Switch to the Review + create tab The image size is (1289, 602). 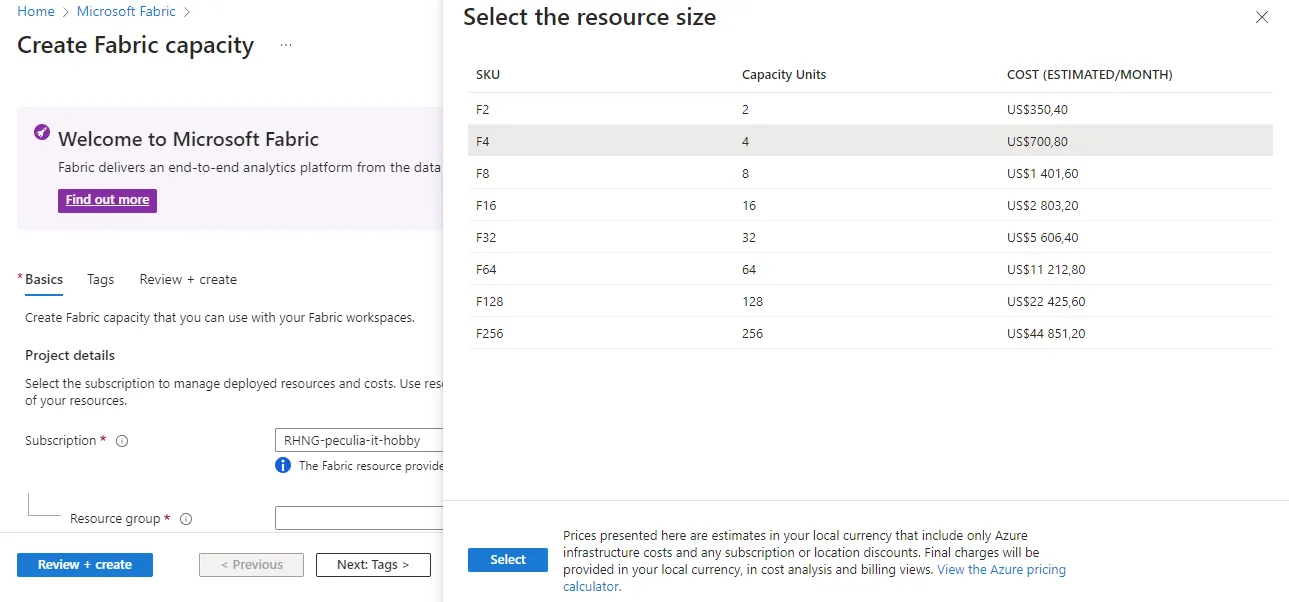click(188, 280)
